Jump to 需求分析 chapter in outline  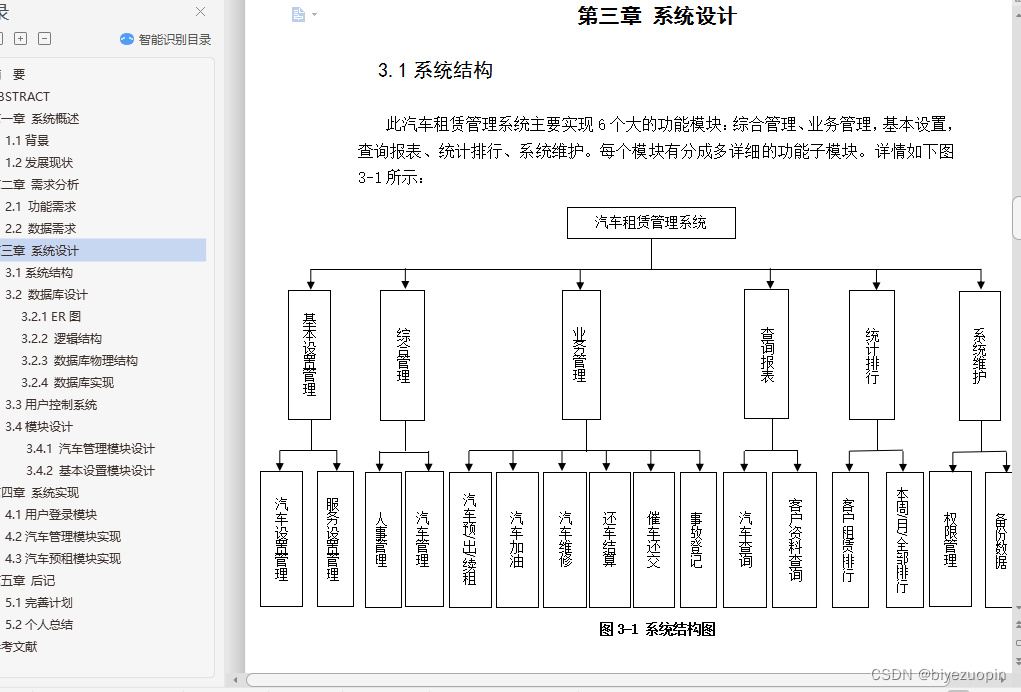[x=40, y=185]
